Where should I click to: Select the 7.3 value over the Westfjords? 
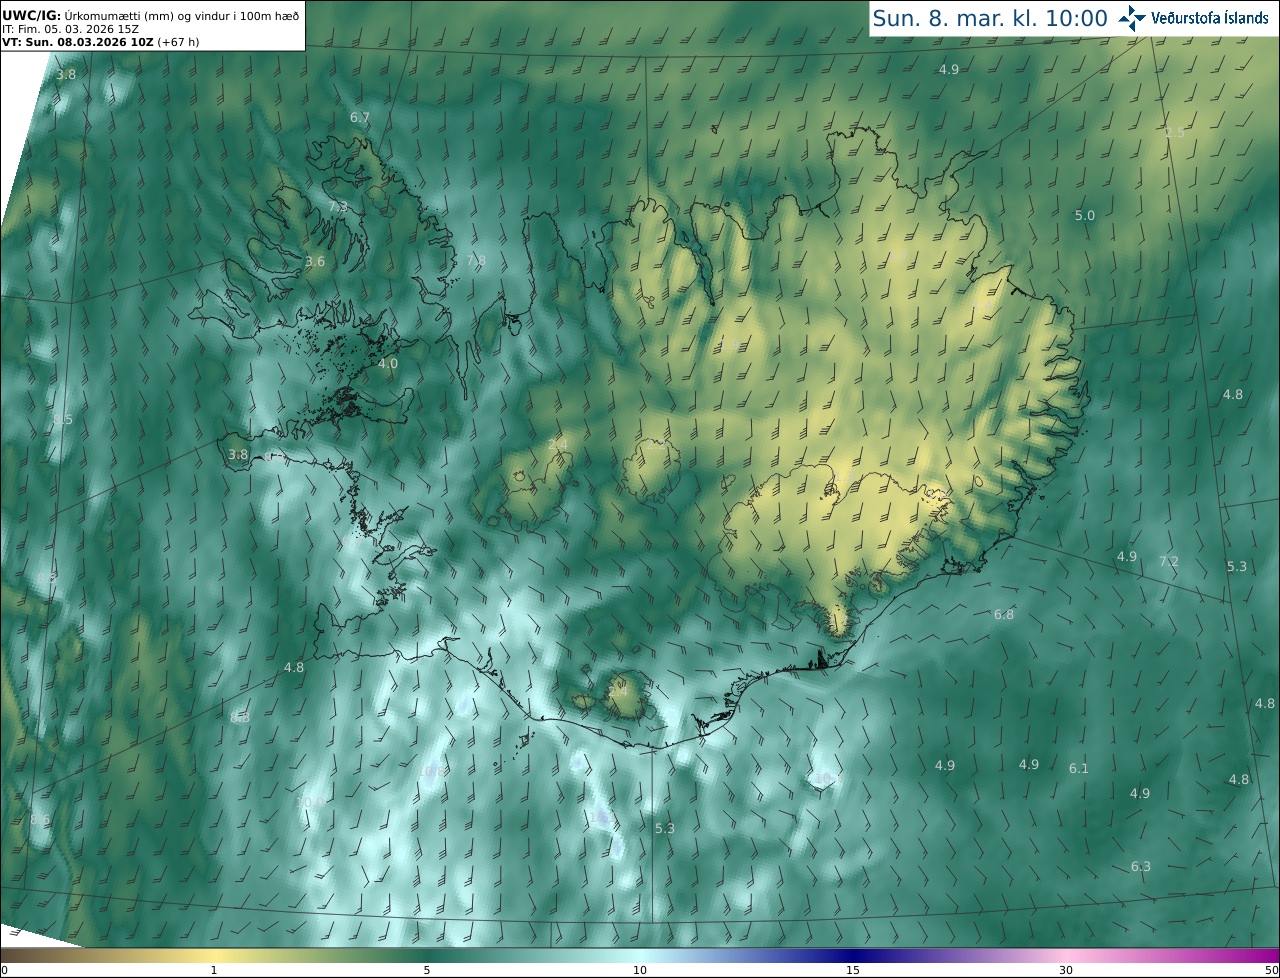point(338,206)
